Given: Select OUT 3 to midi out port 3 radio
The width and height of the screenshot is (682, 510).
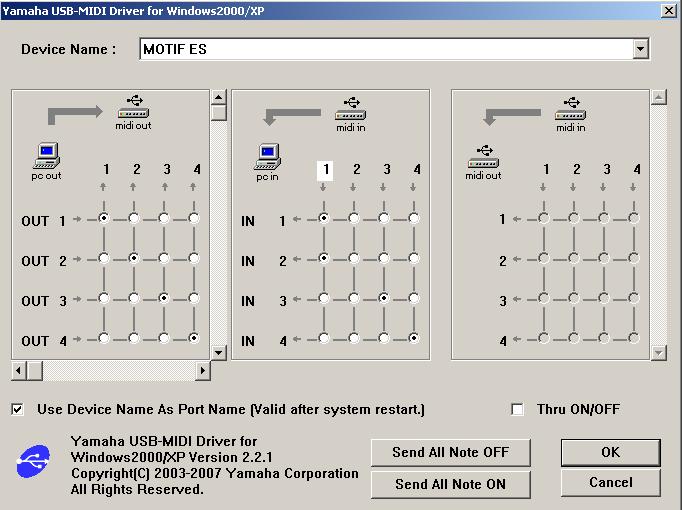Looking at the screenshot, I should (164, 298).
